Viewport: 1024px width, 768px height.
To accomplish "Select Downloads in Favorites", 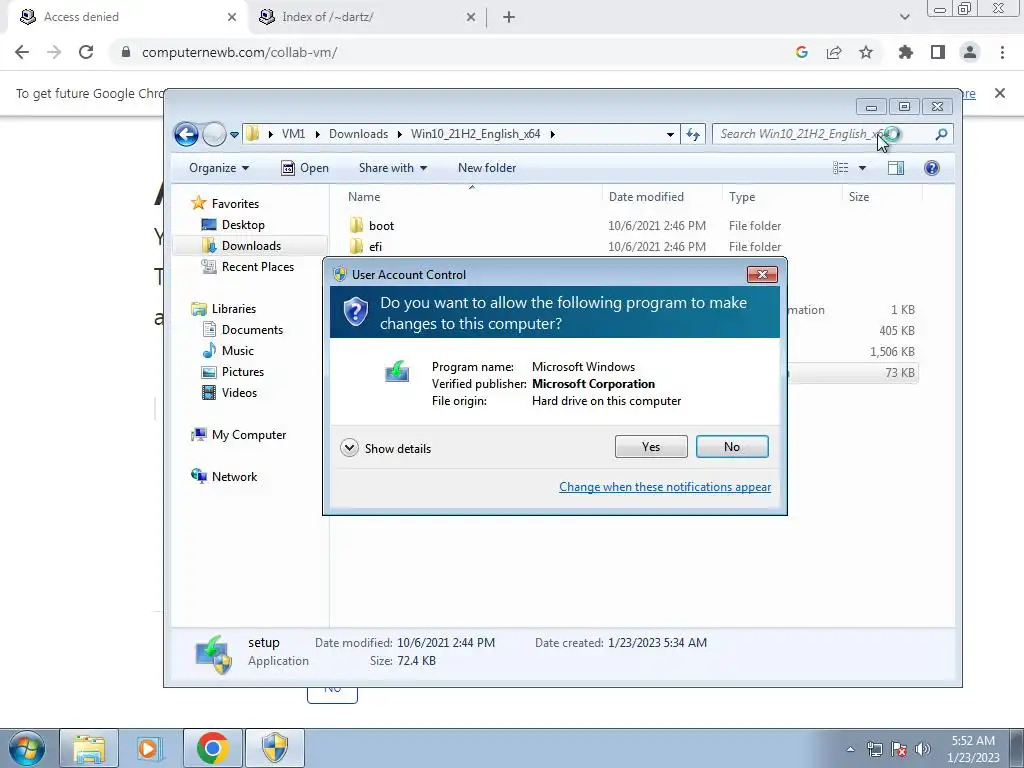I will point(242,246).
